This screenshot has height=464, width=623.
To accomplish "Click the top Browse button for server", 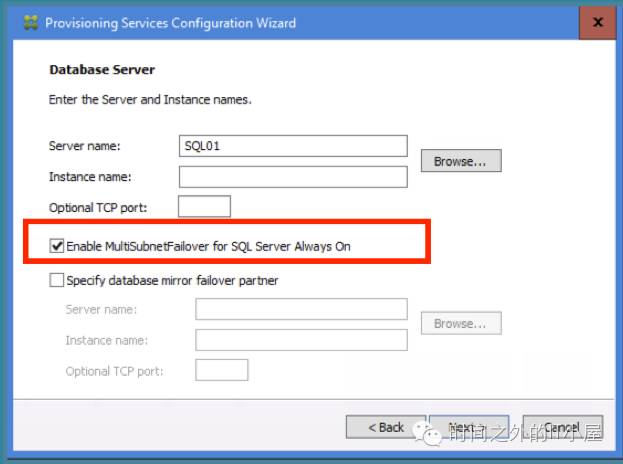I will [x=461, y=161].
